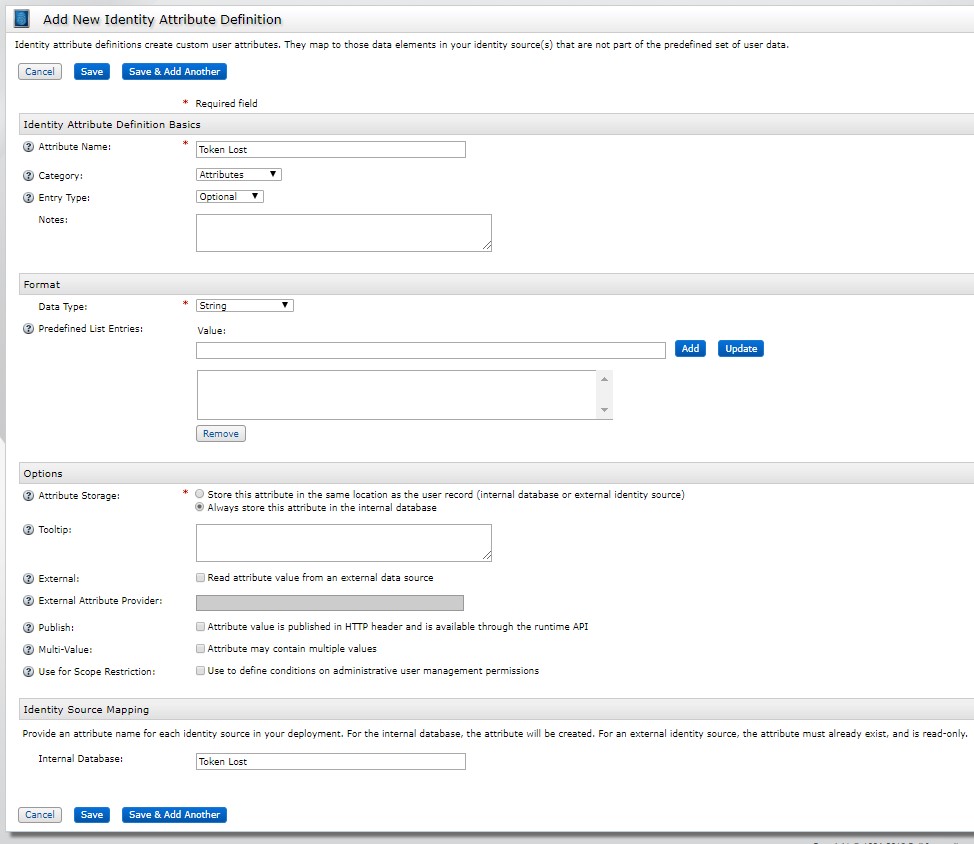Enable reading attribute from external data source
The height and width of the screenshot is (844, 974).
pos(201,578)
